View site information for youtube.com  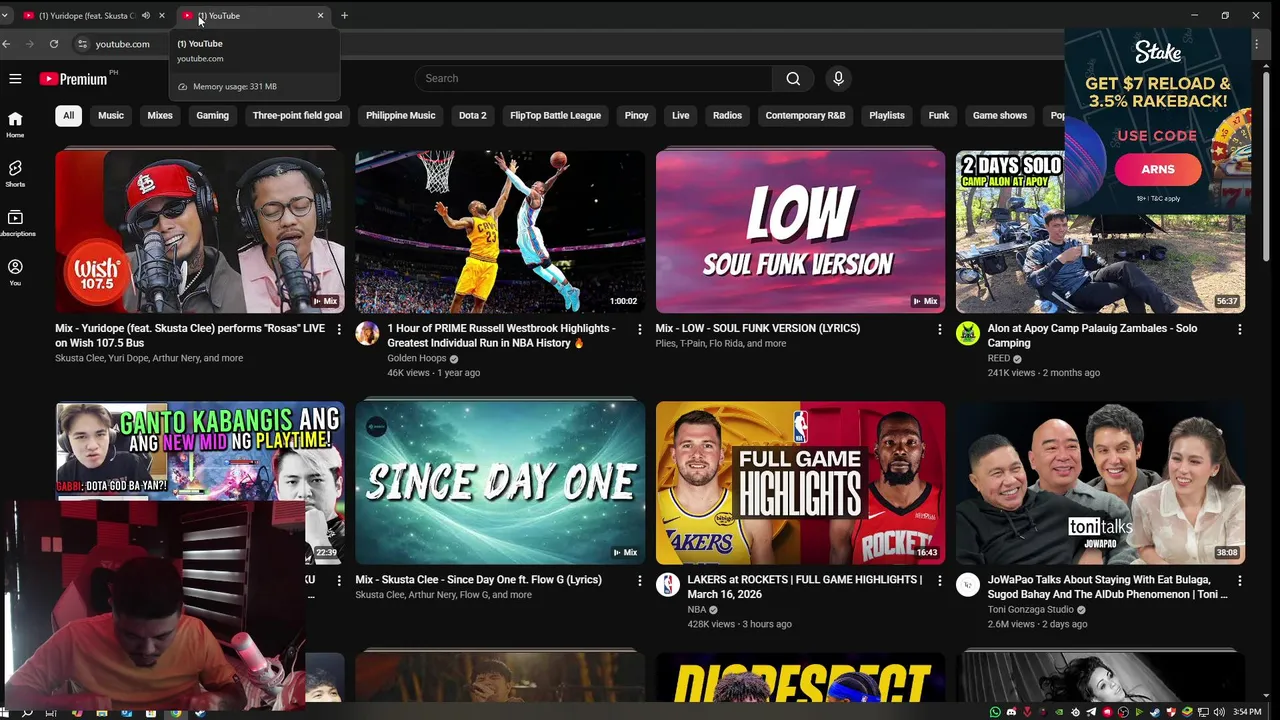(83, 44)
